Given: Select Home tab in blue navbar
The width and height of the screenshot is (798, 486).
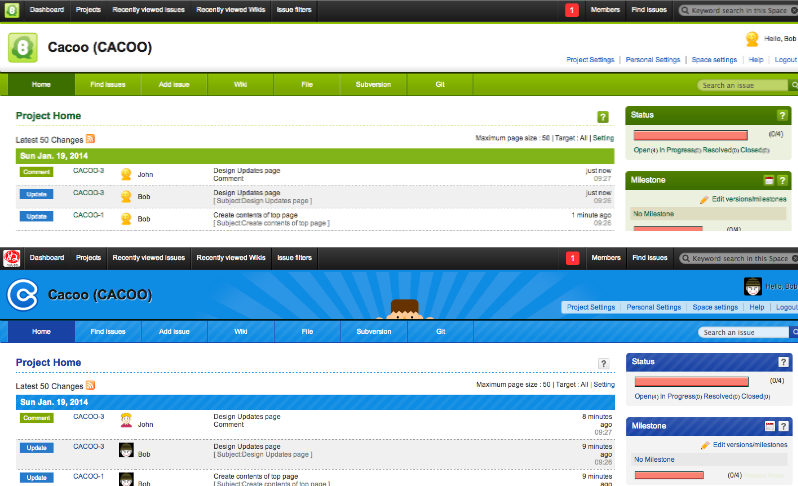Looking at the screenshot, I should (x=41, y=331).
